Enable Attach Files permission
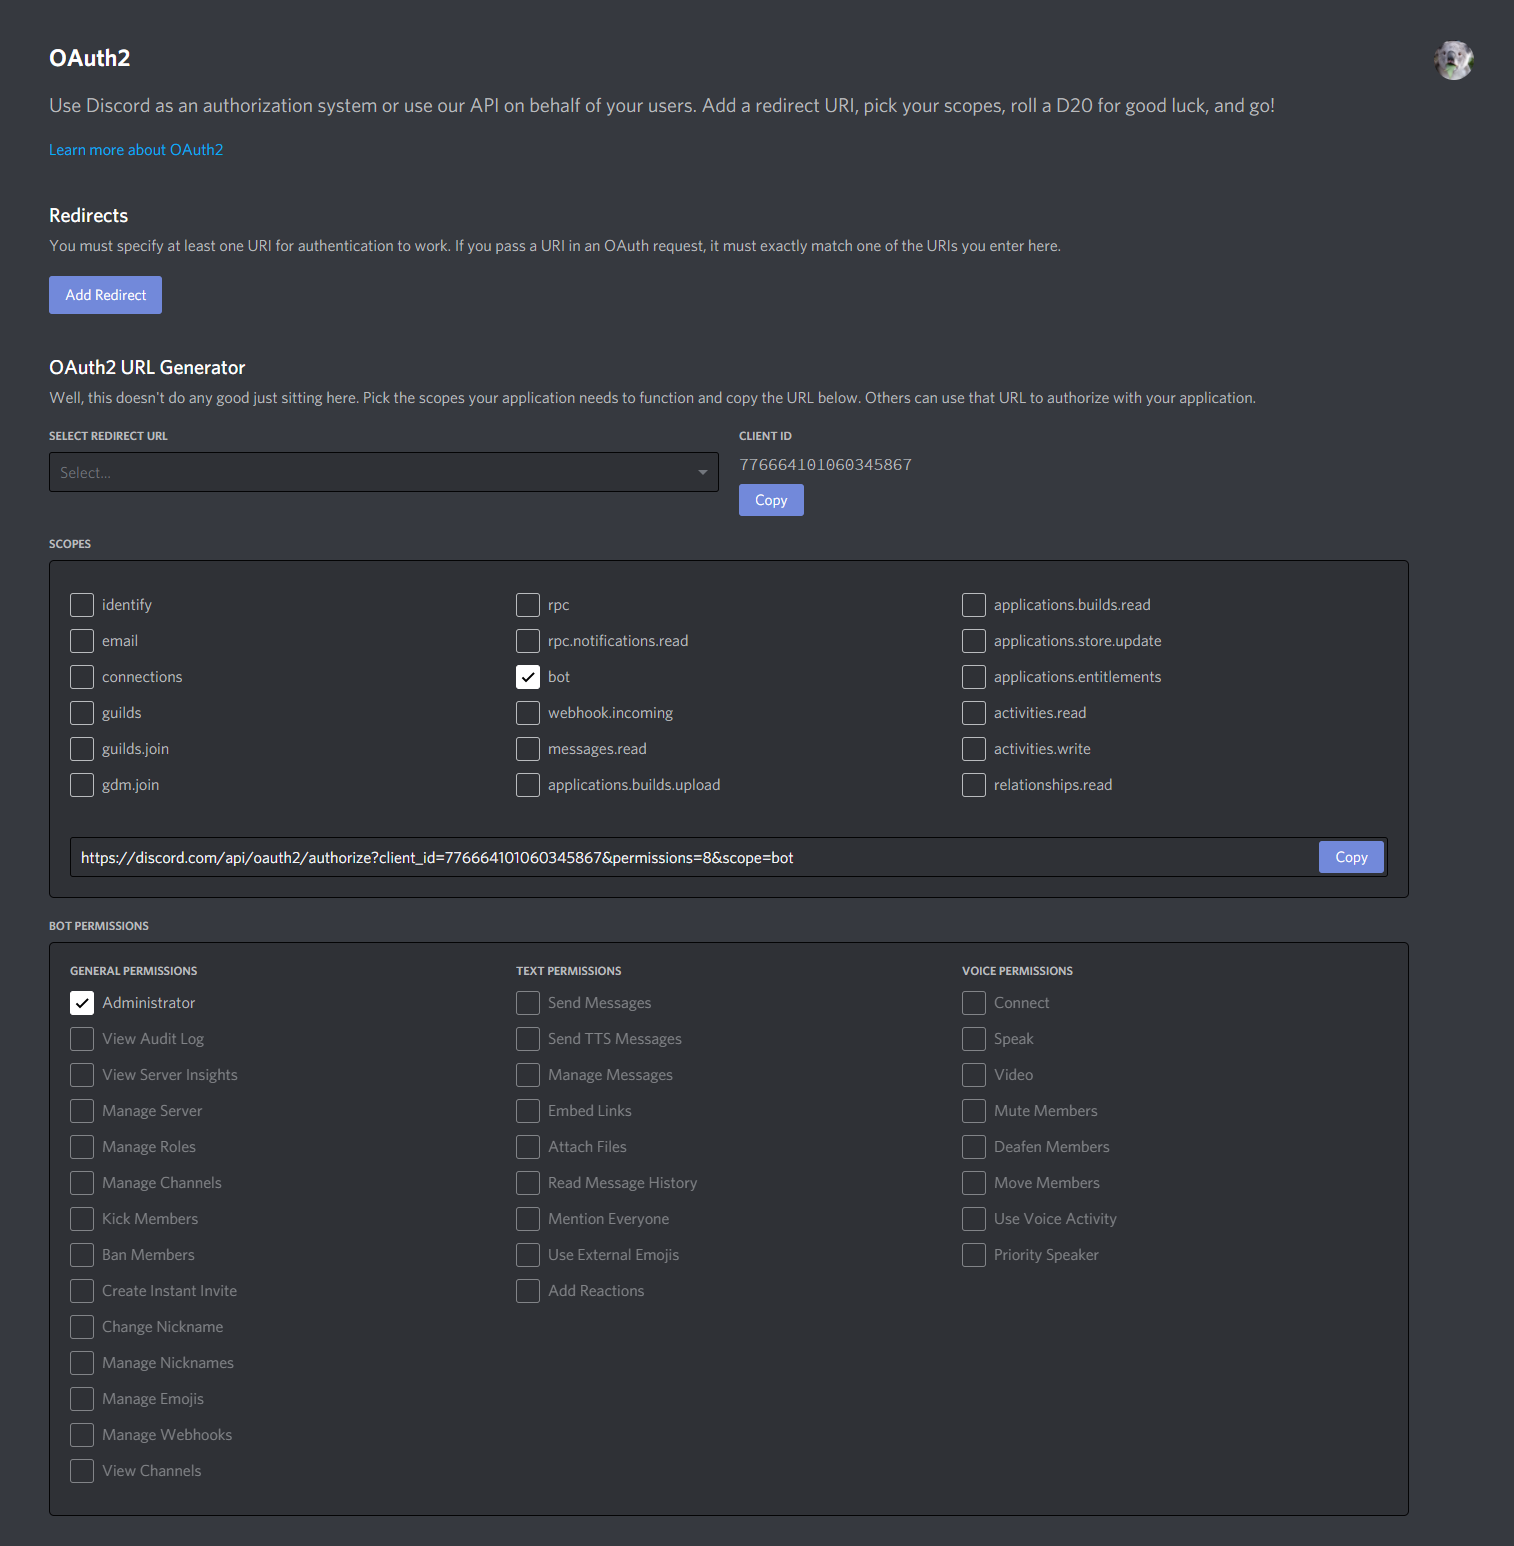This screenshot has height=1546, width=1514. (x=528, y=1147)
